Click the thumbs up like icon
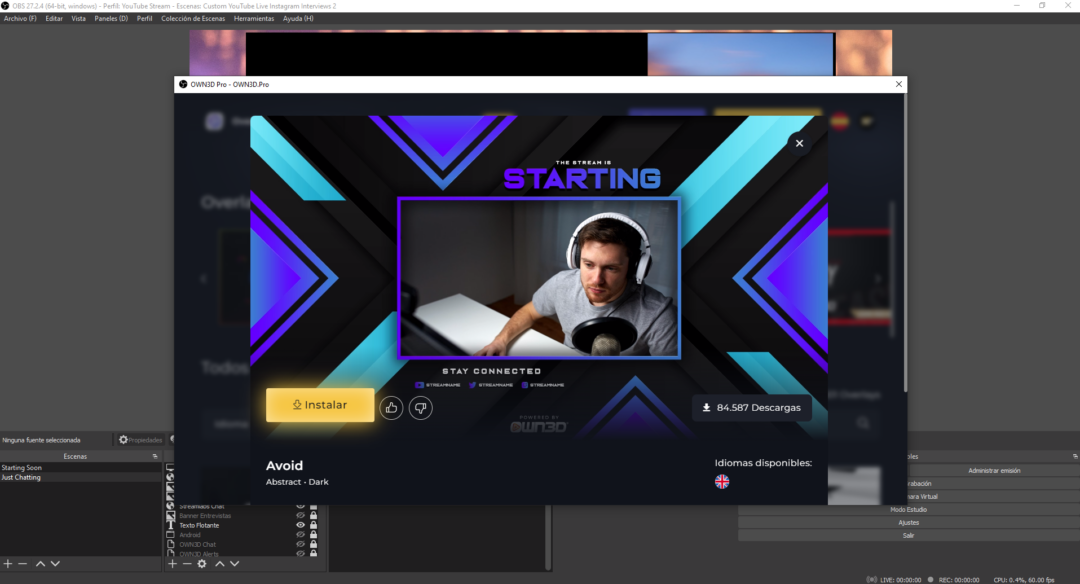The image size is (1080, 584). pyautogui.click(x=391, y=407)
